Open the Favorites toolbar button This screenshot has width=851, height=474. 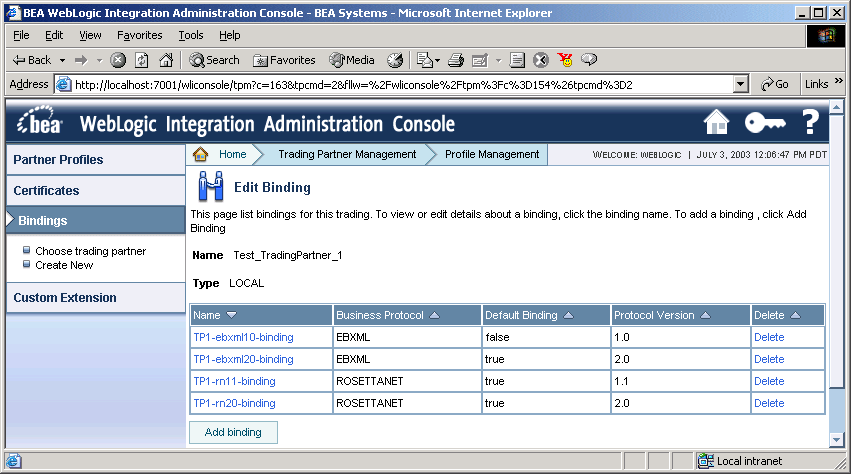pyautogui.click(x=284, y=60)
